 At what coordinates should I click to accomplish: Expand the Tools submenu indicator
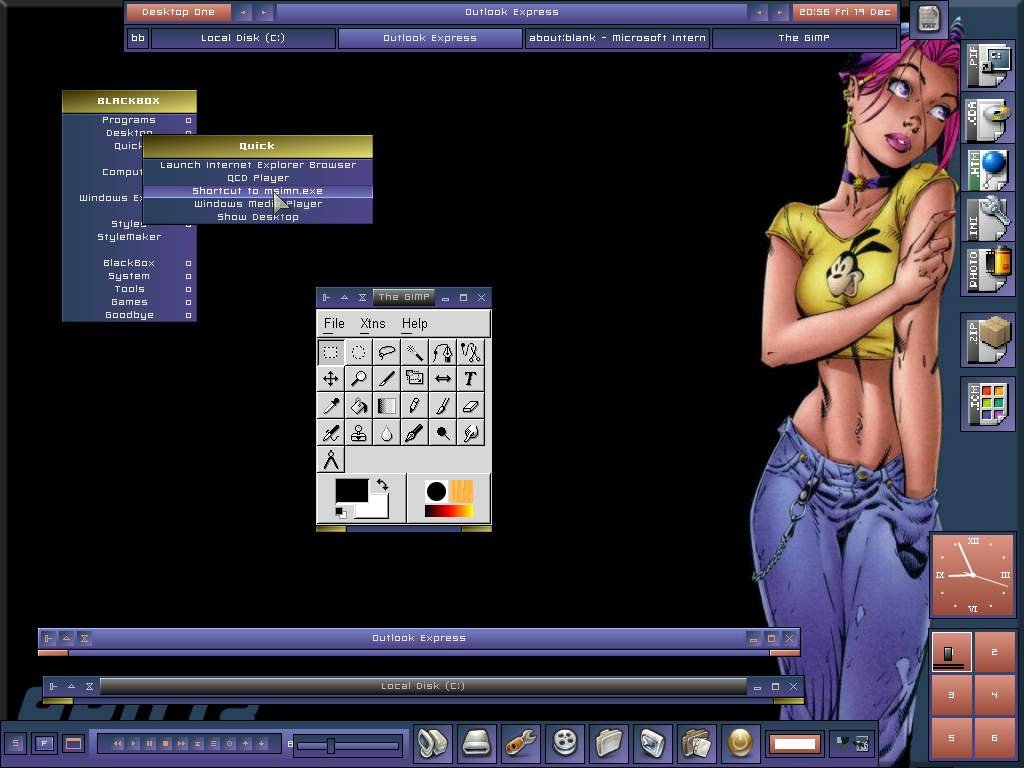click(x=188, y=289)
